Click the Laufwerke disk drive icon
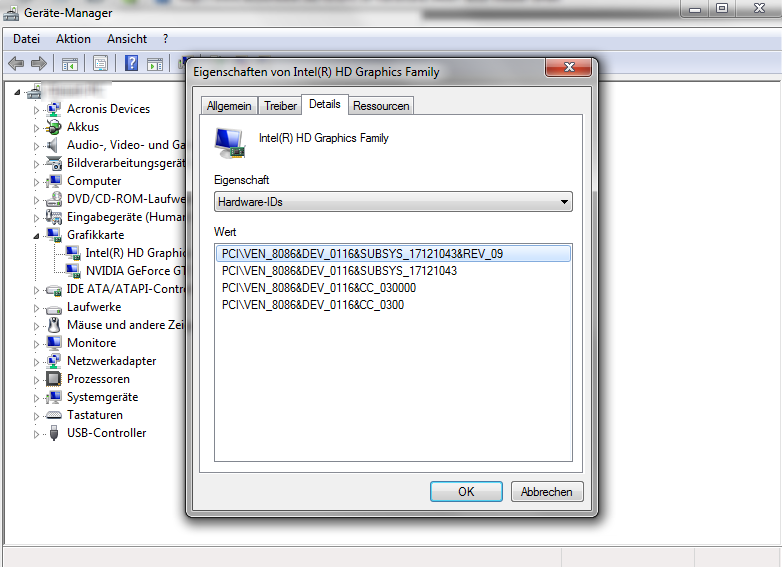The height and width of the screenshot is (567, 782). (54, 309)
